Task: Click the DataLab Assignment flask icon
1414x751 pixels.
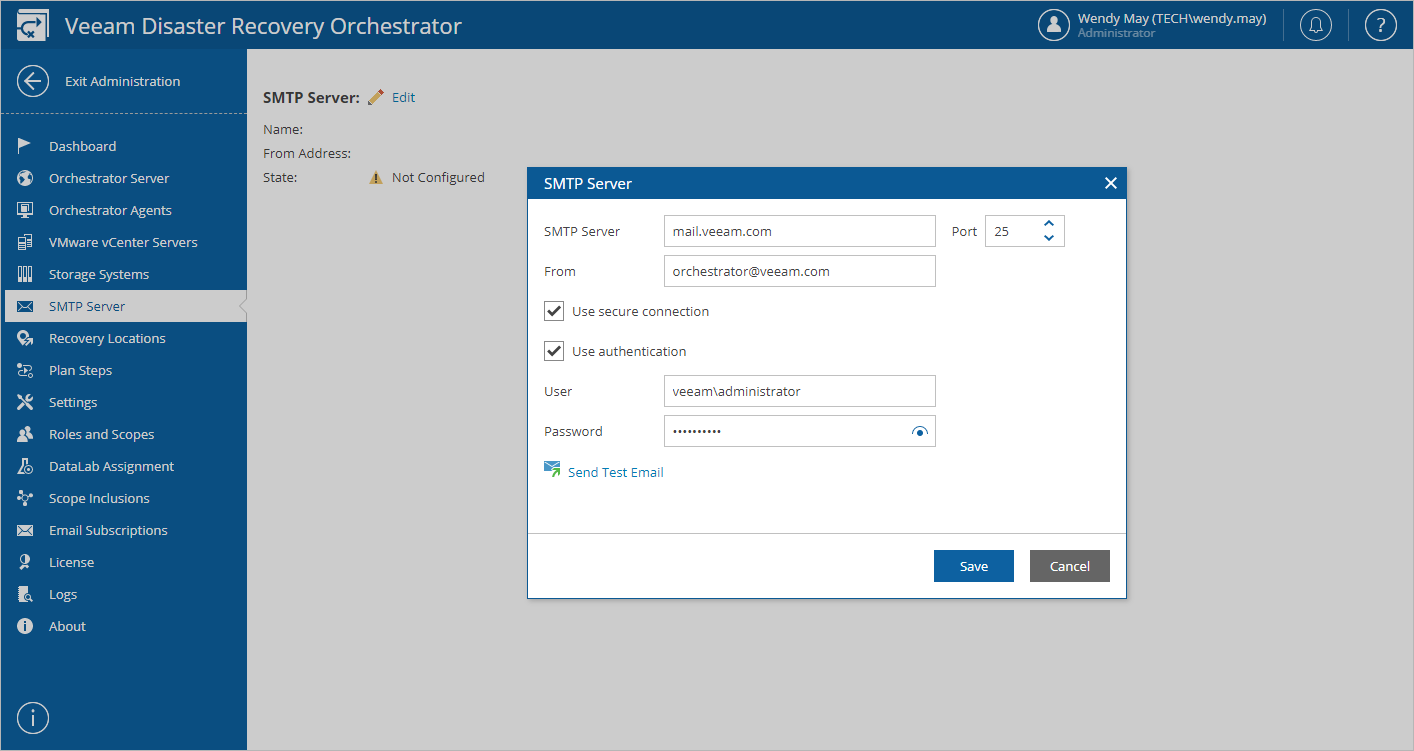Action: click(25, 466)
